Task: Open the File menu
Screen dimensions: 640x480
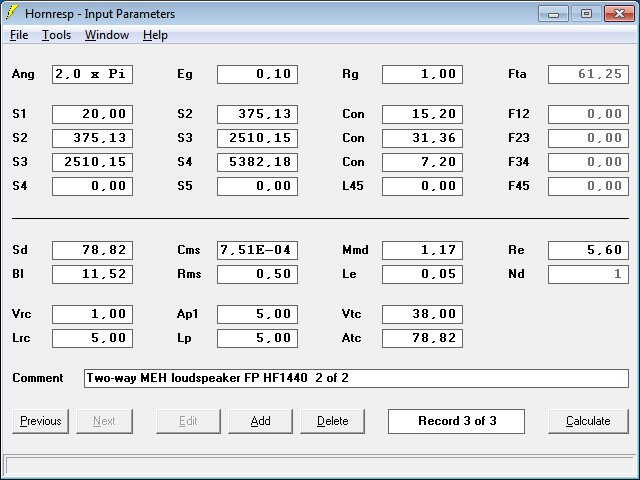Action: point(19,35)
